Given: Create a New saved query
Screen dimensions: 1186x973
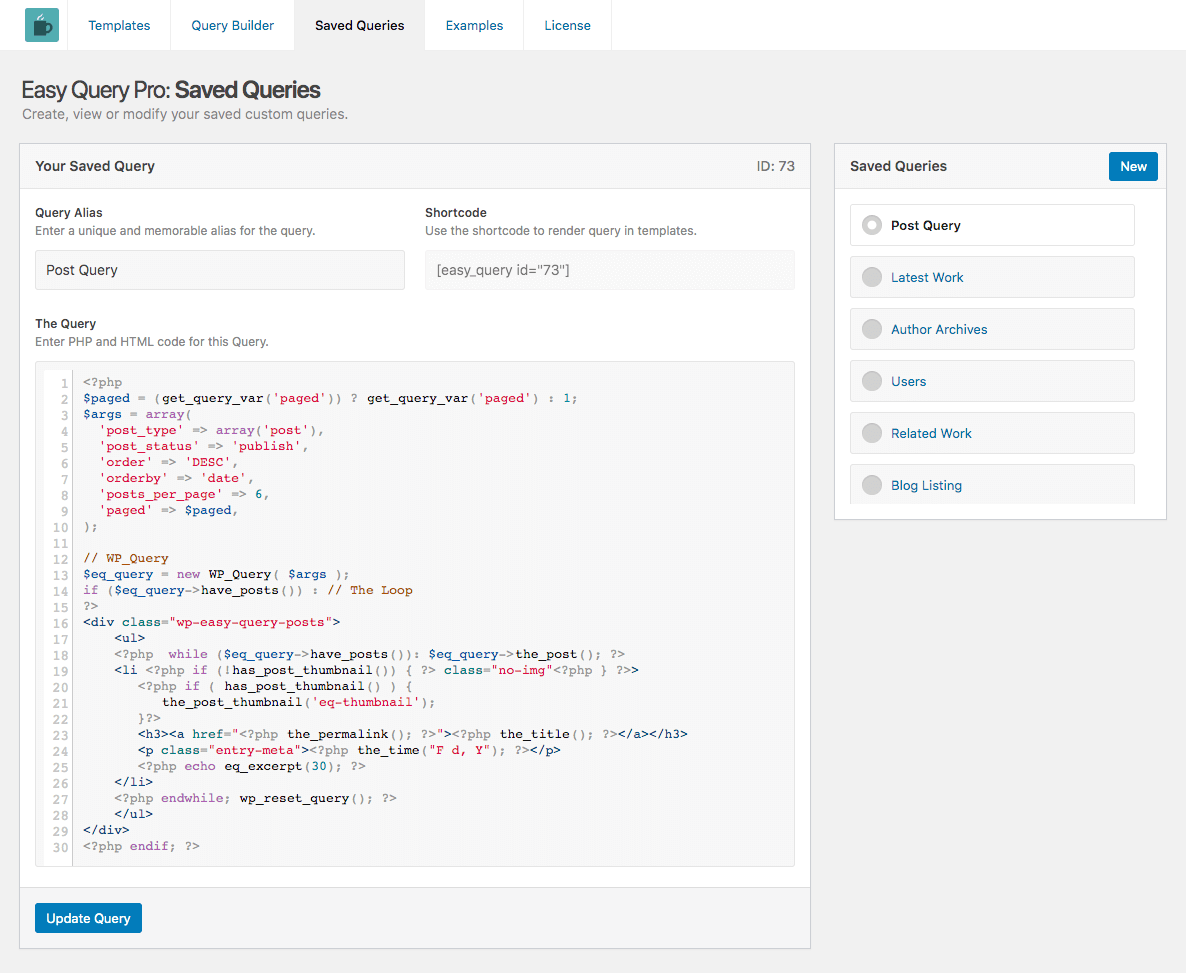Looking at the screenshot, I should point(1133,166).
